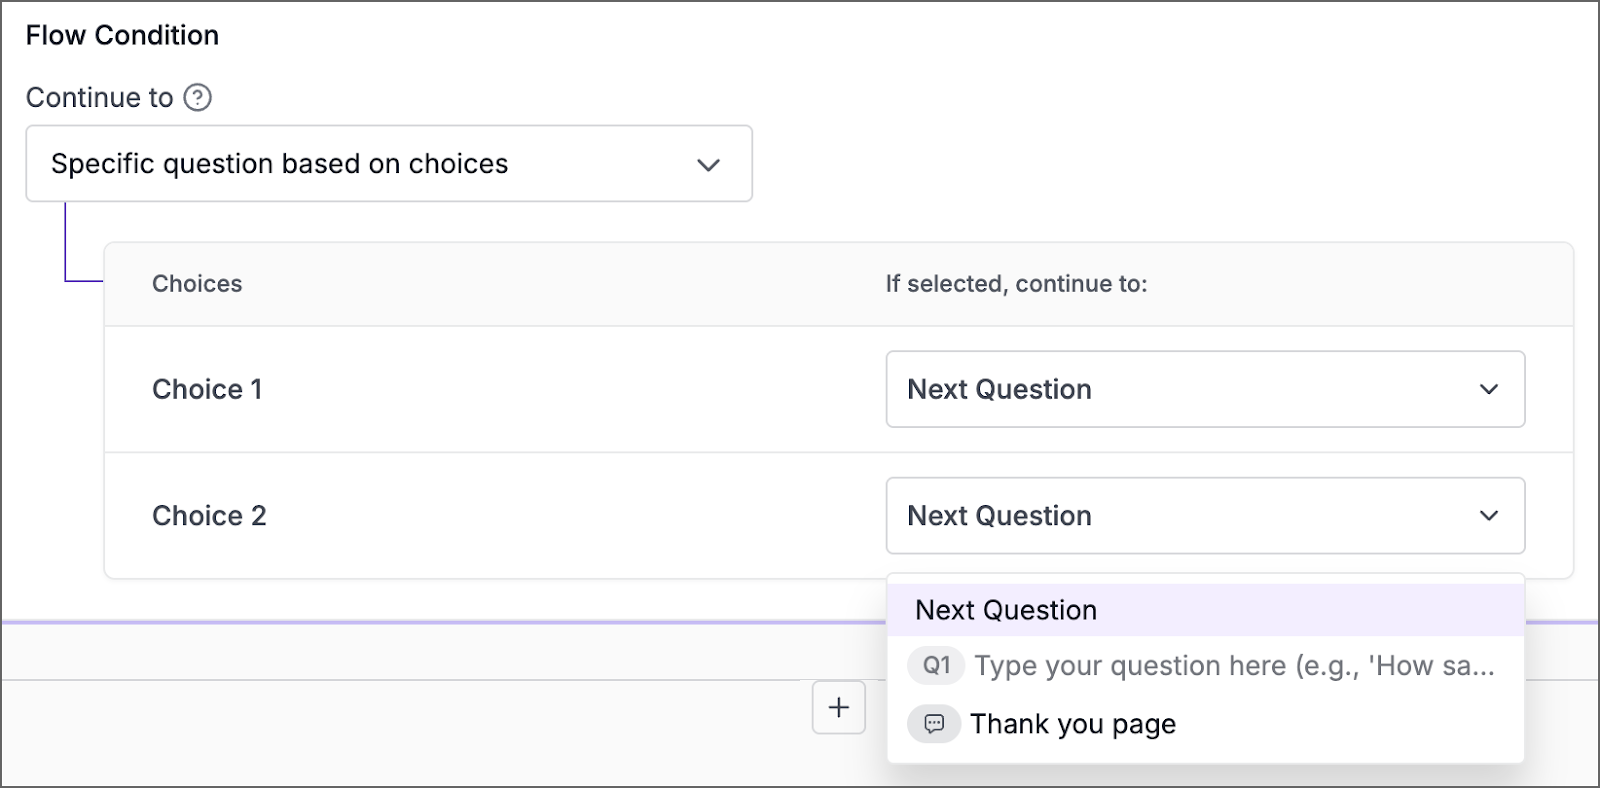This screenshot has width=1600, height=788.
Task: Select 'Next Question' in the open menu
Action: coord(1004,609)
